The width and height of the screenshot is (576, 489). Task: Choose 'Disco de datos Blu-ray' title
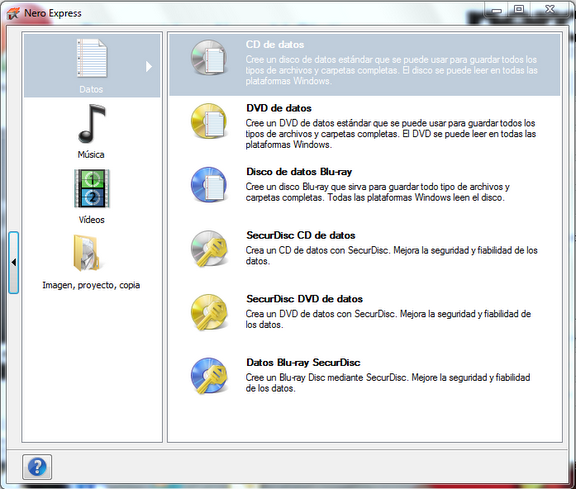299,172
